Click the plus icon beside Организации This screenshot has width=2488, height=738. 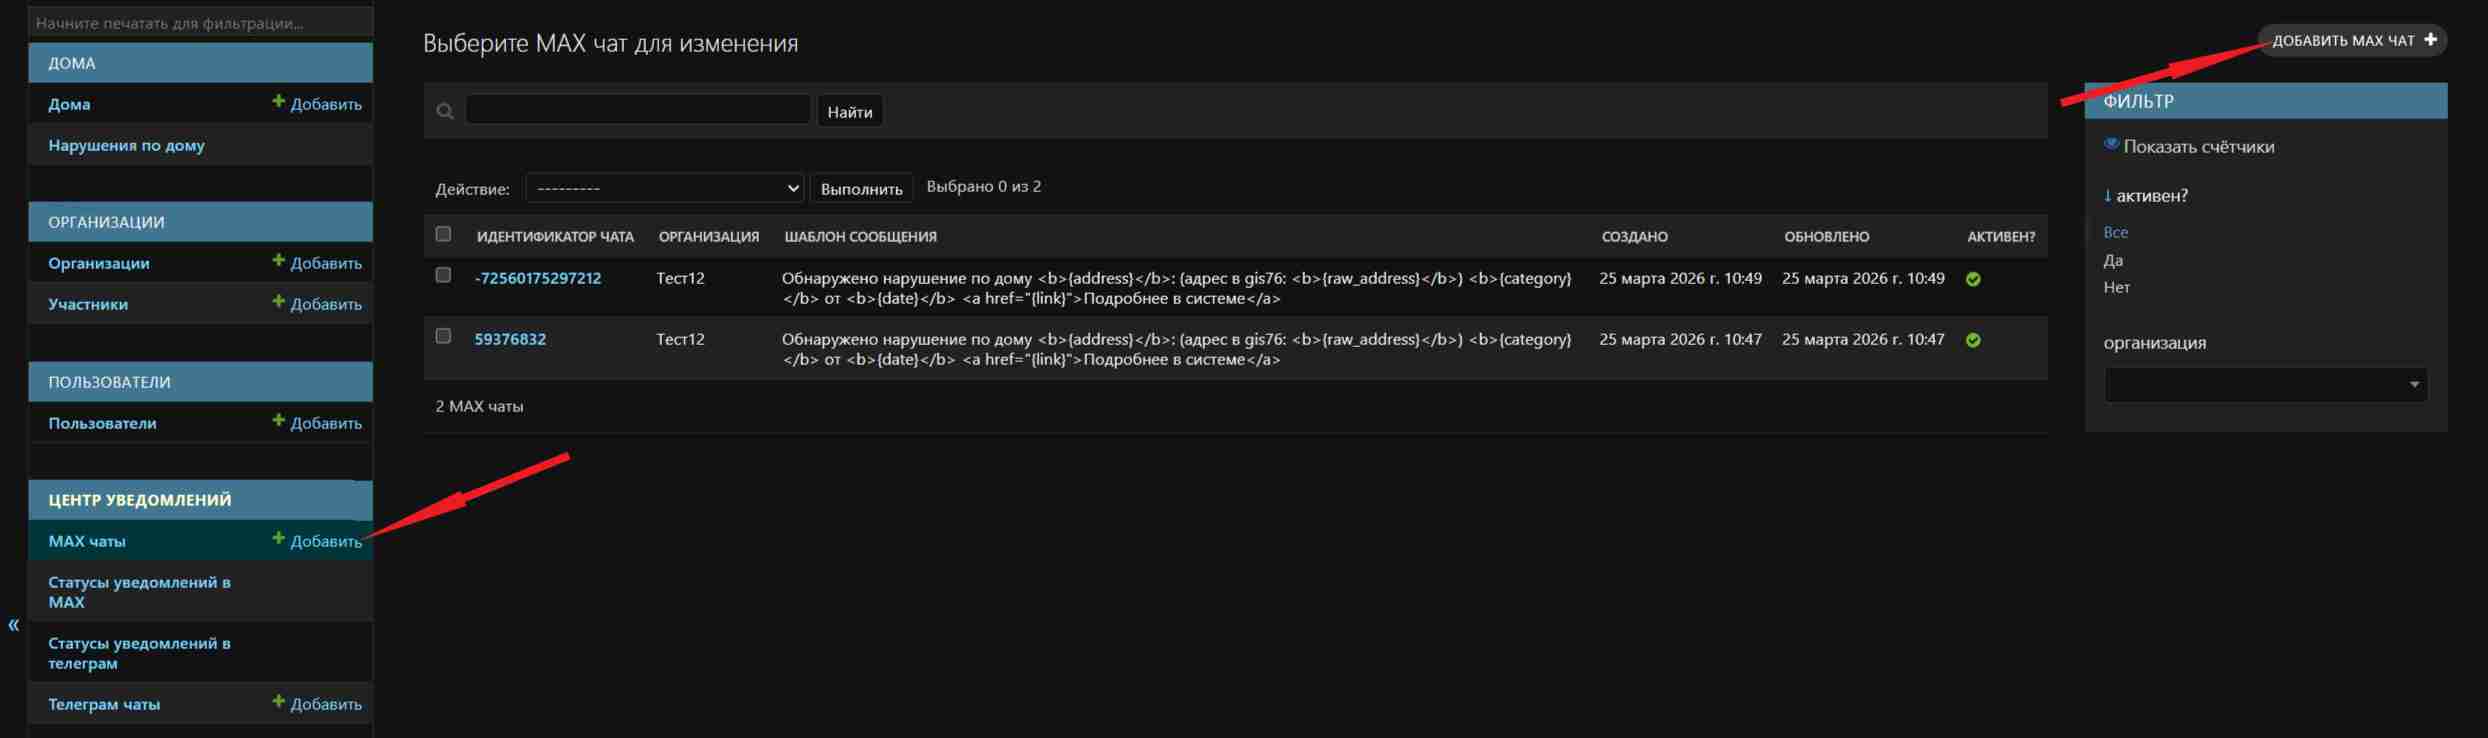(x=278, y=261)
